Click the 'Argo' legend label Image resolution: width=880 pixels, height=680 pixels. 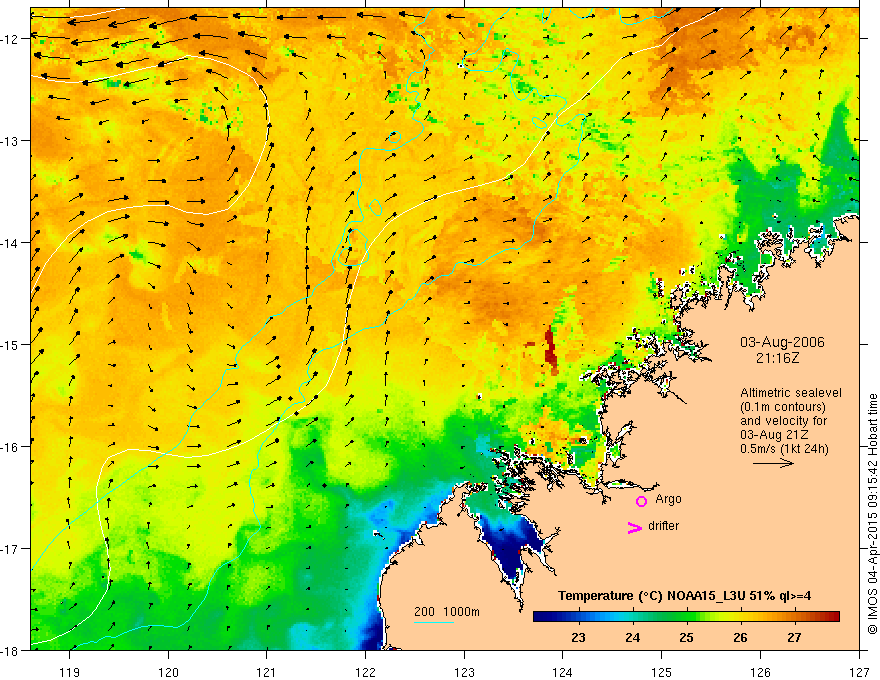click(668, 499)
